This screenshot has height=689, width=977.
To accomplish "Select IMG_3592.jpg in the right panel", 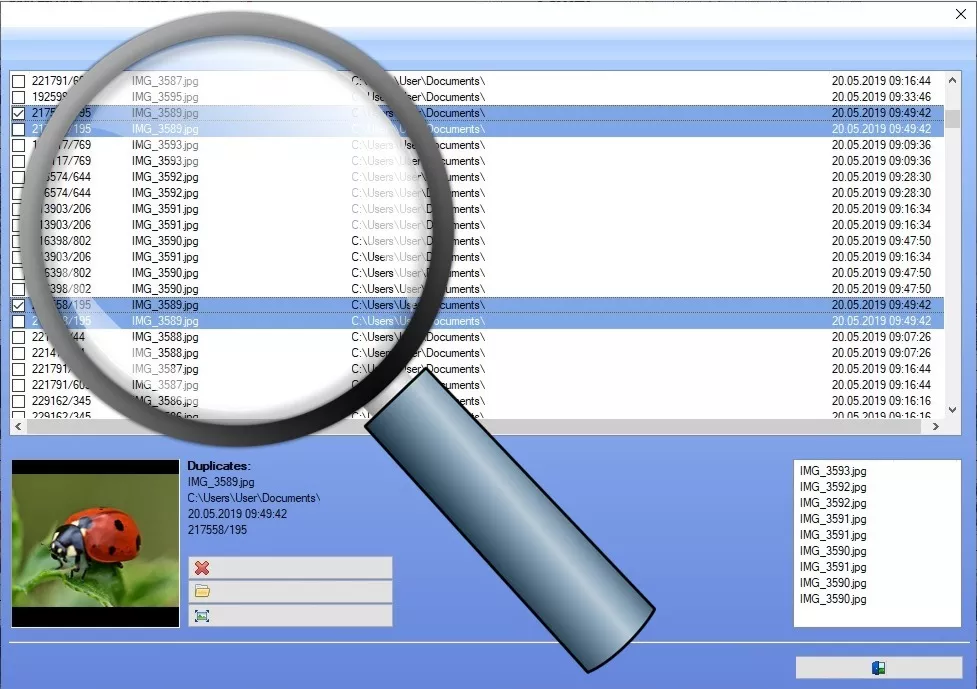I will coord(830,487).
